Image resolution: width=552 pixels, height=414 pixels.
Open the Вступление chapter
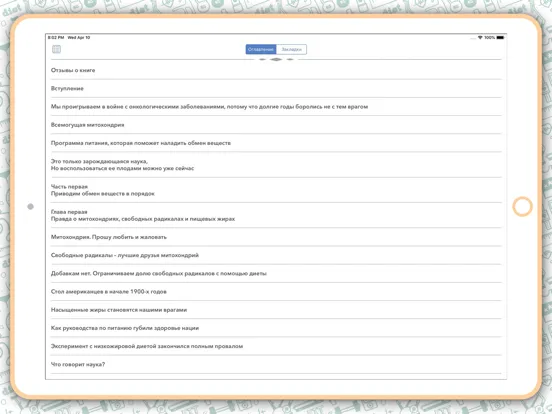tap(276, 89)
